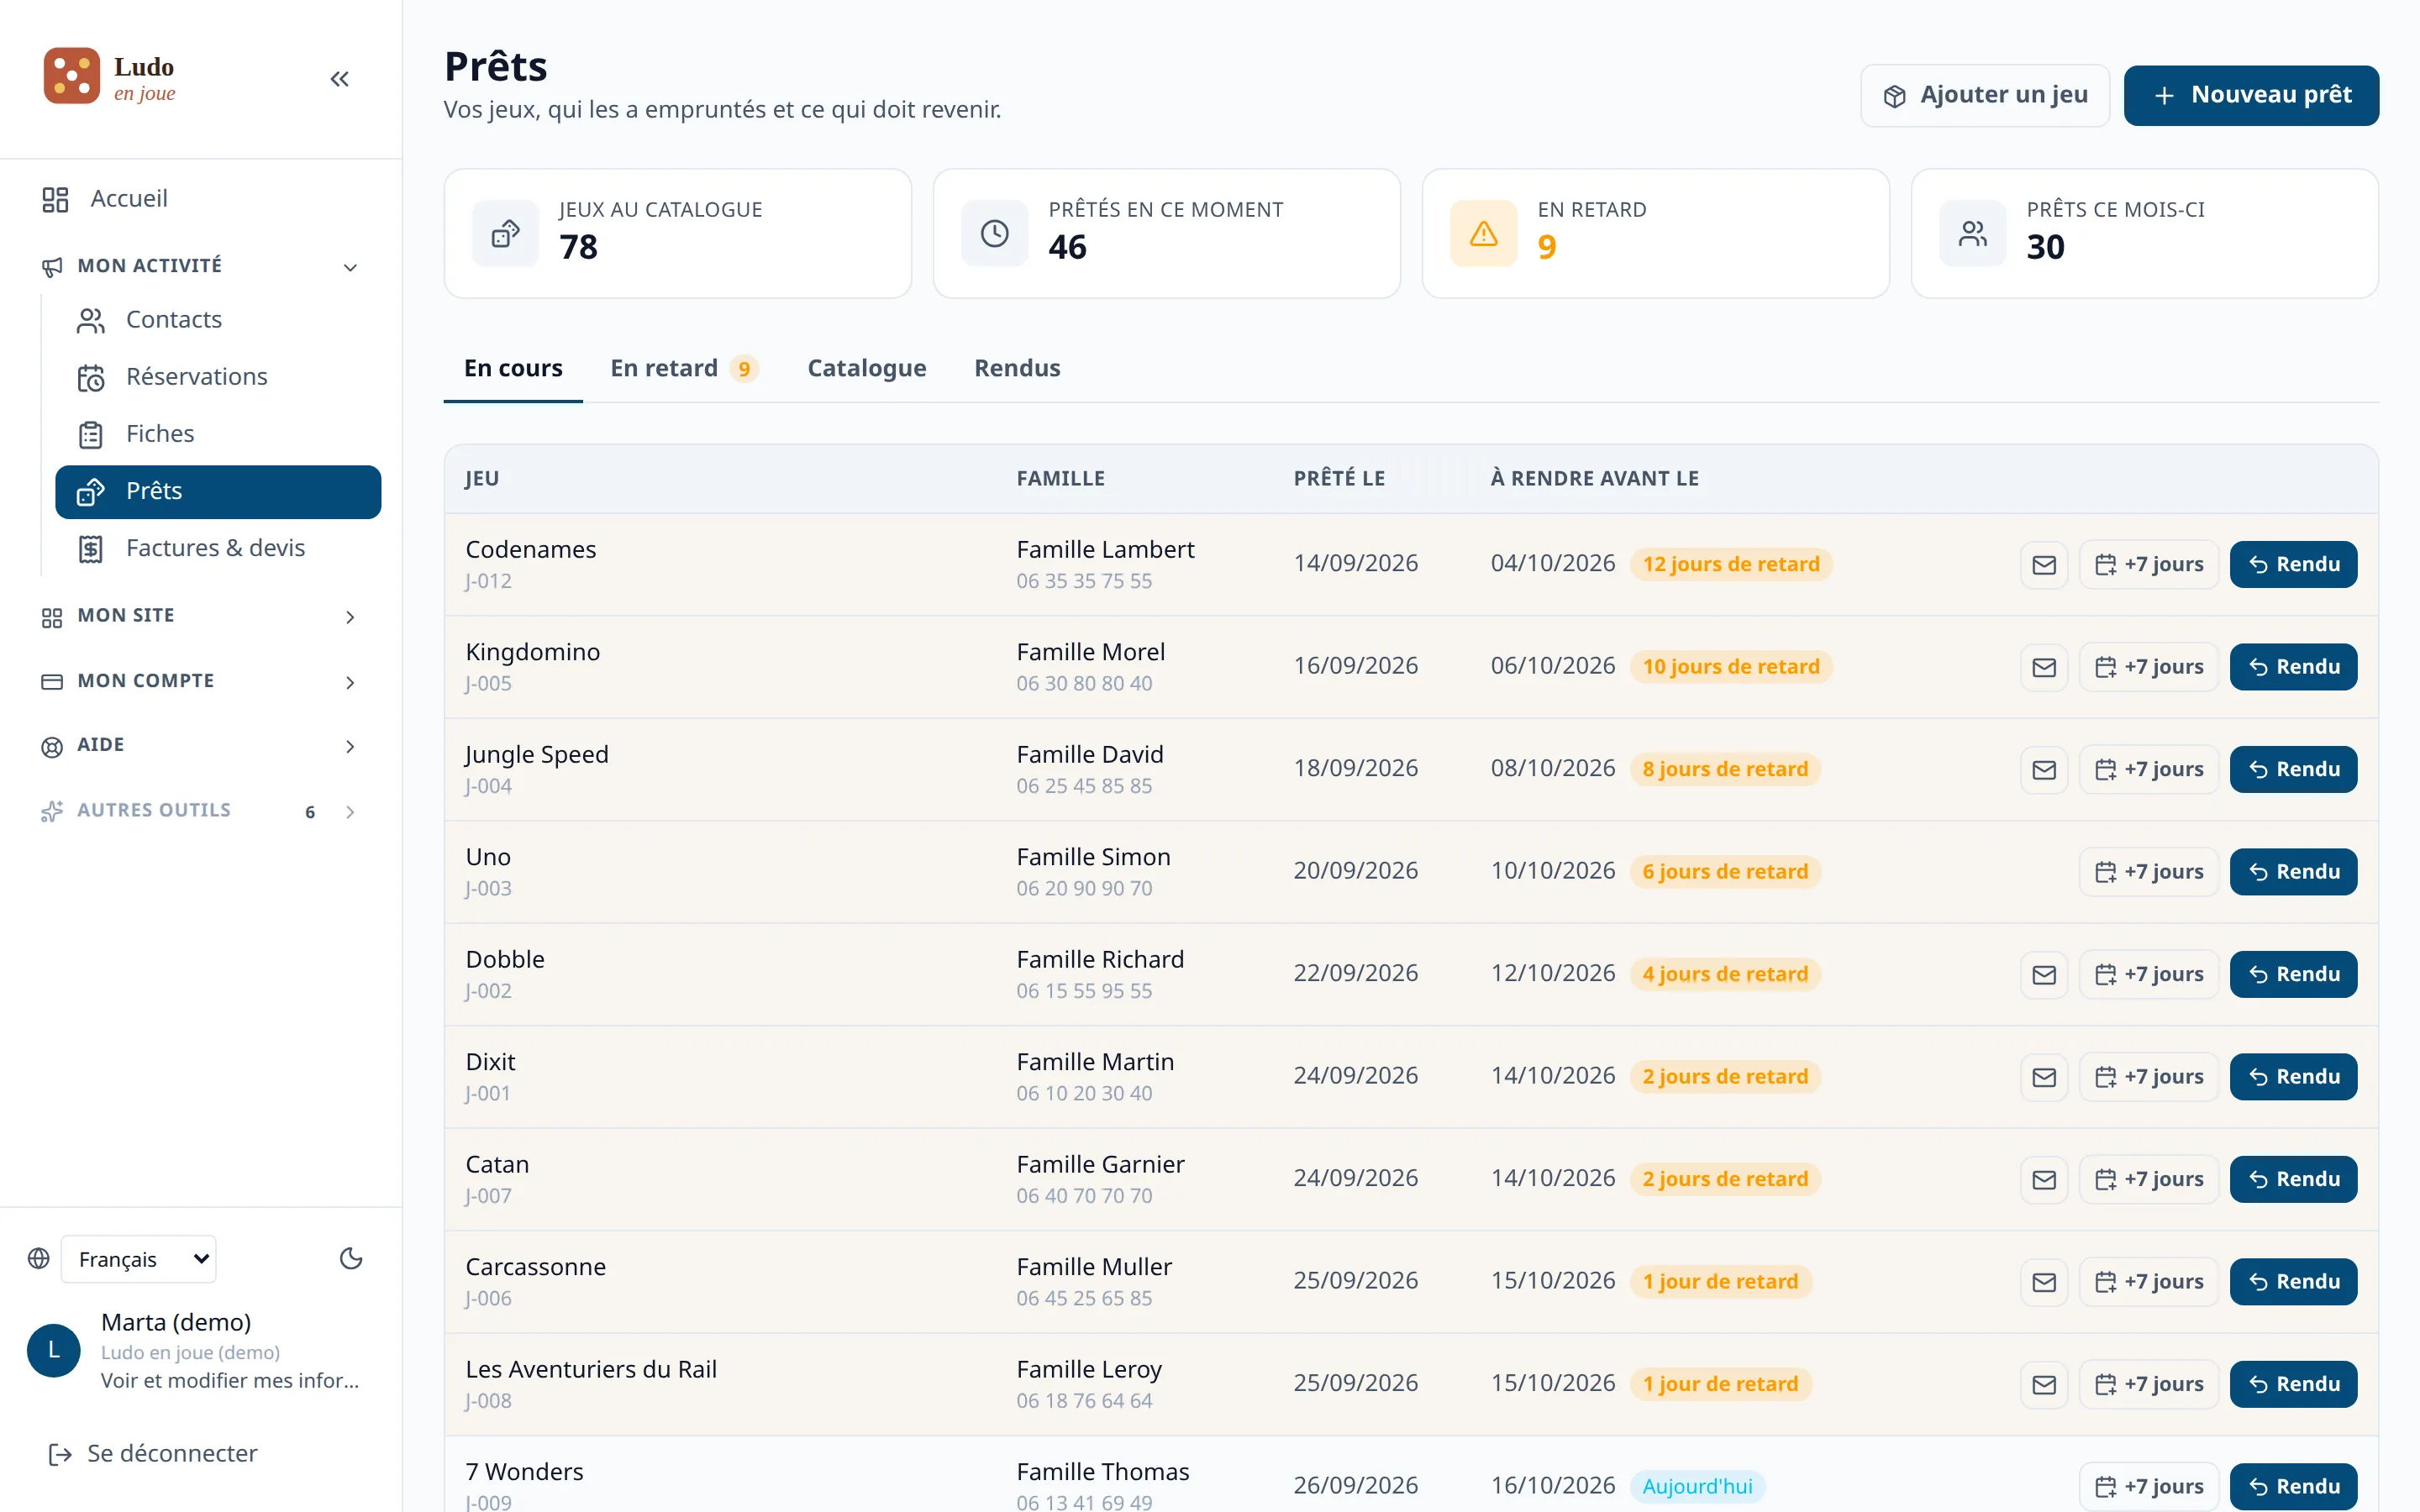Open Fiches in sidebar
Image resolution: width=2420 pixels, height=1512 pixels.
[218, 434]
